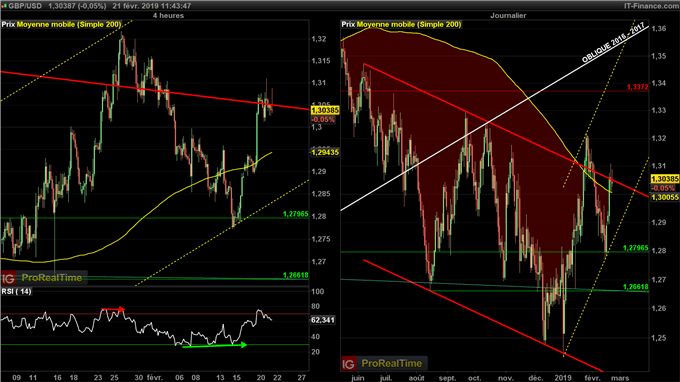
Task: Click the 80 mark on the RSI scale
Action: [316, 306]
